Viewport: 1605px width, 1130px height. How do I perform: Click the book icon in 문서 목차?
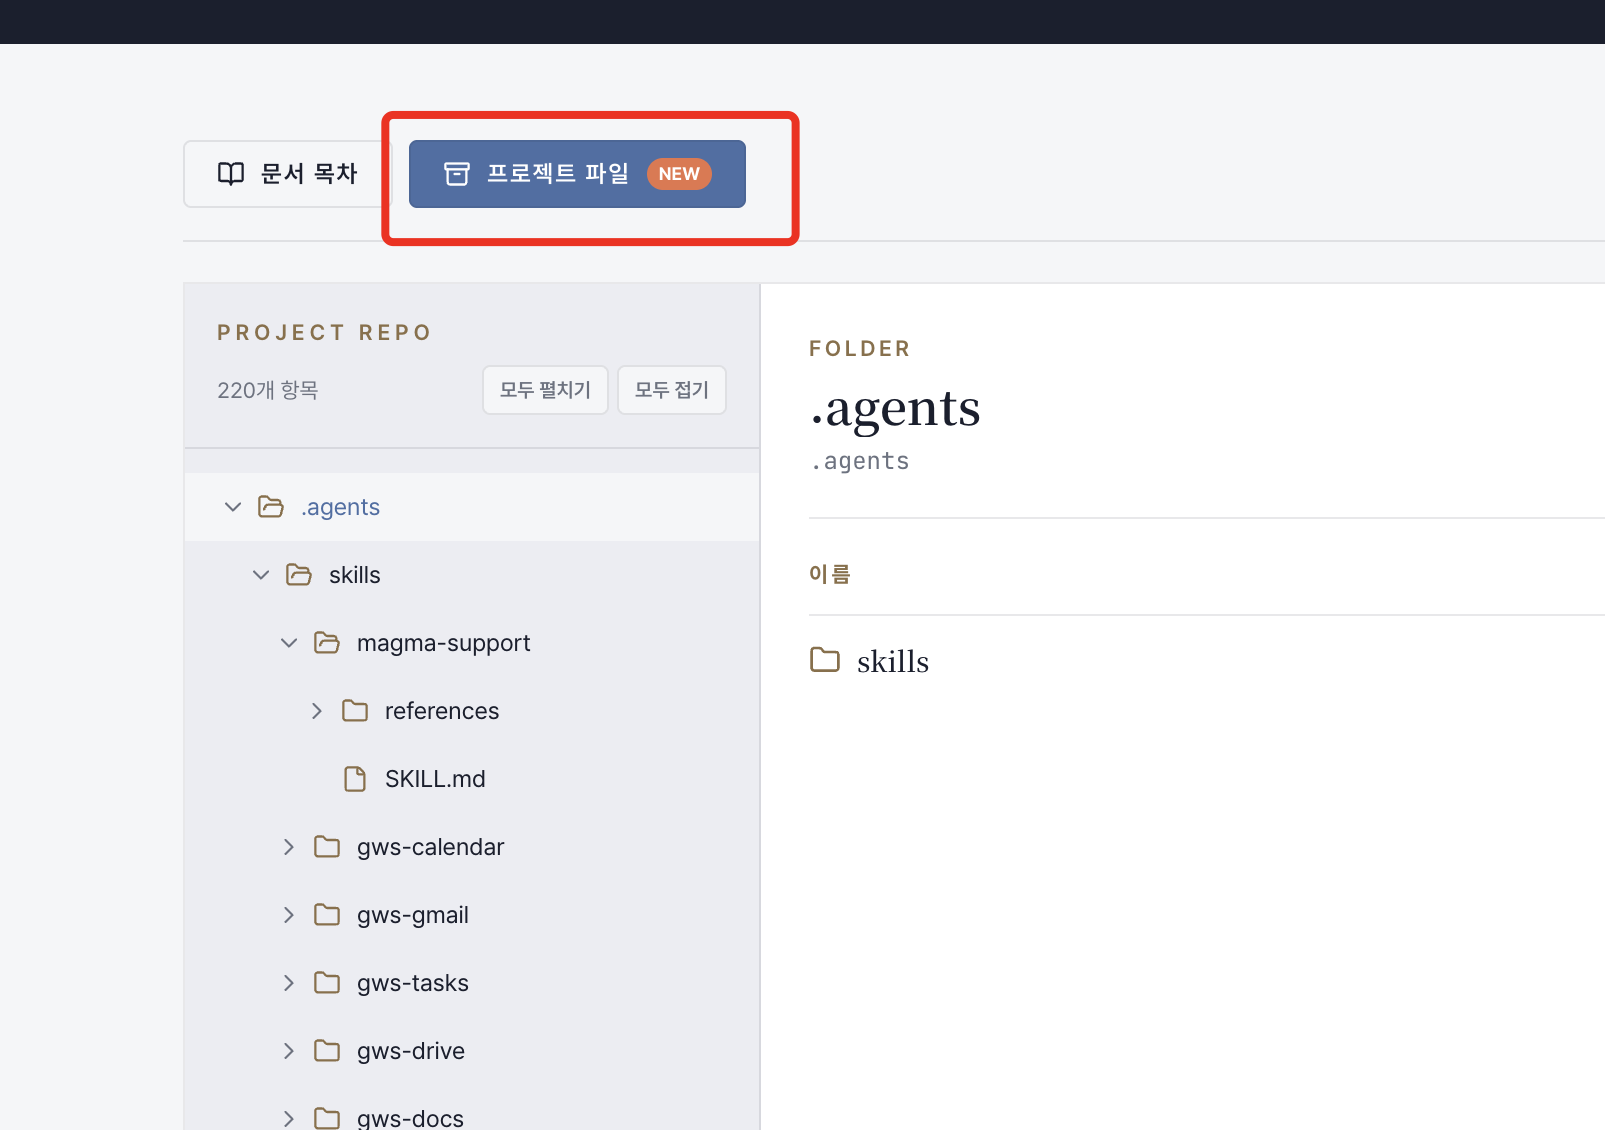231,174
